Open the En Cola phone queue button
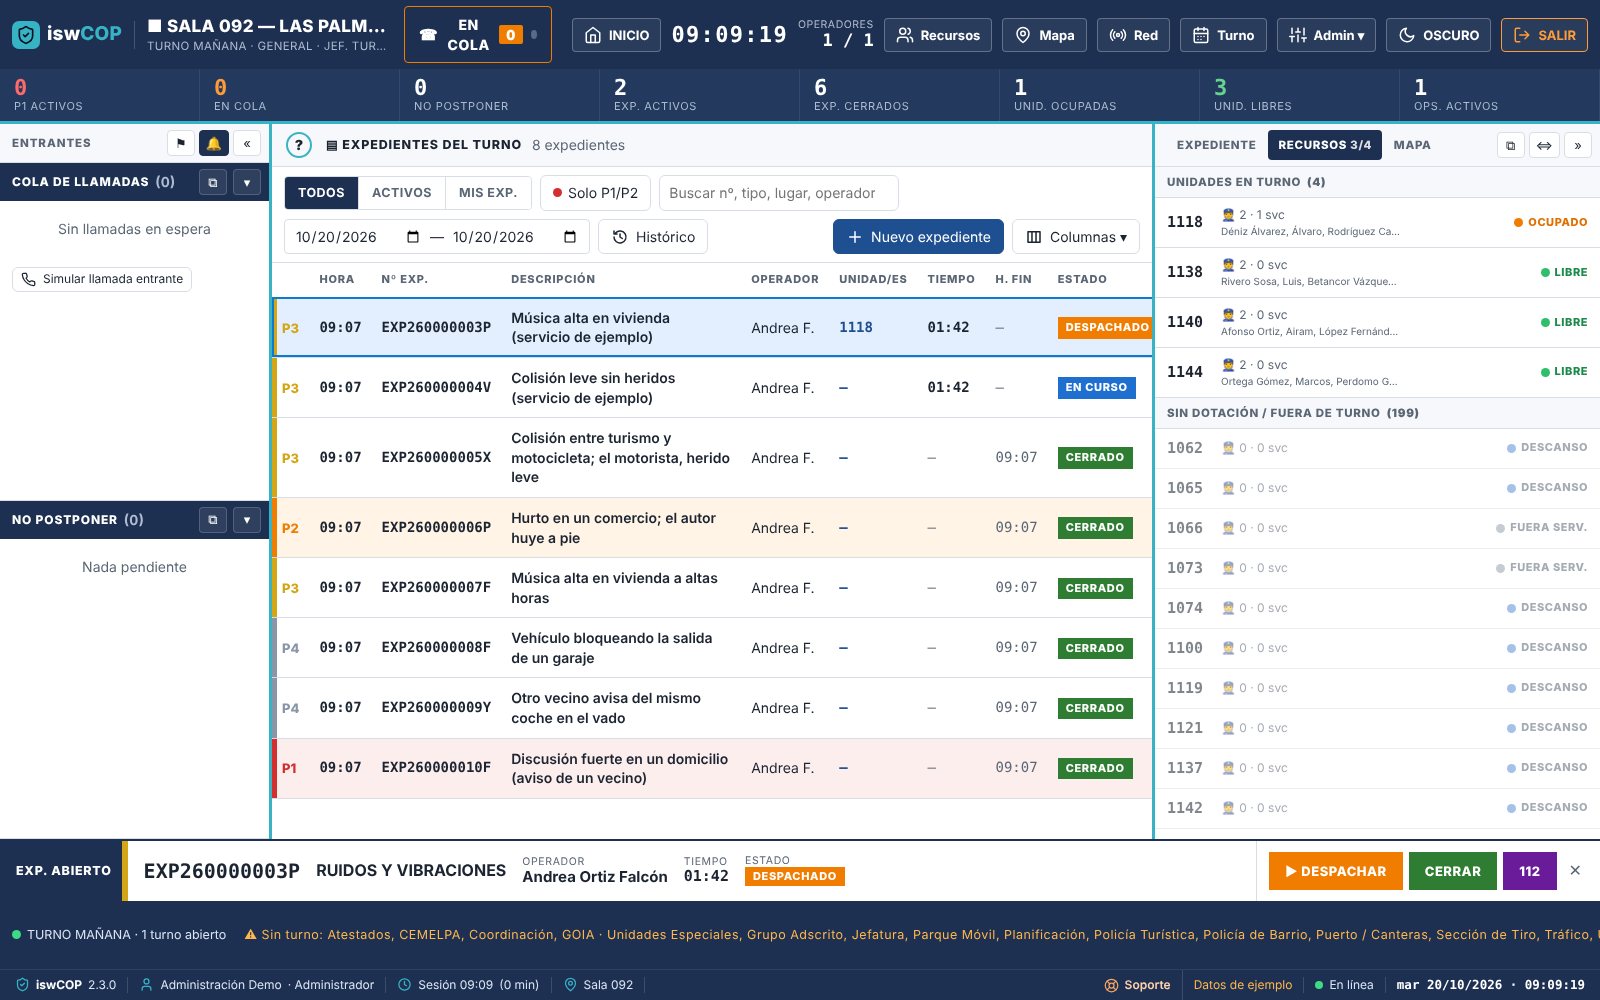This screenshot has width=1600, height=1000. [478, 35]
